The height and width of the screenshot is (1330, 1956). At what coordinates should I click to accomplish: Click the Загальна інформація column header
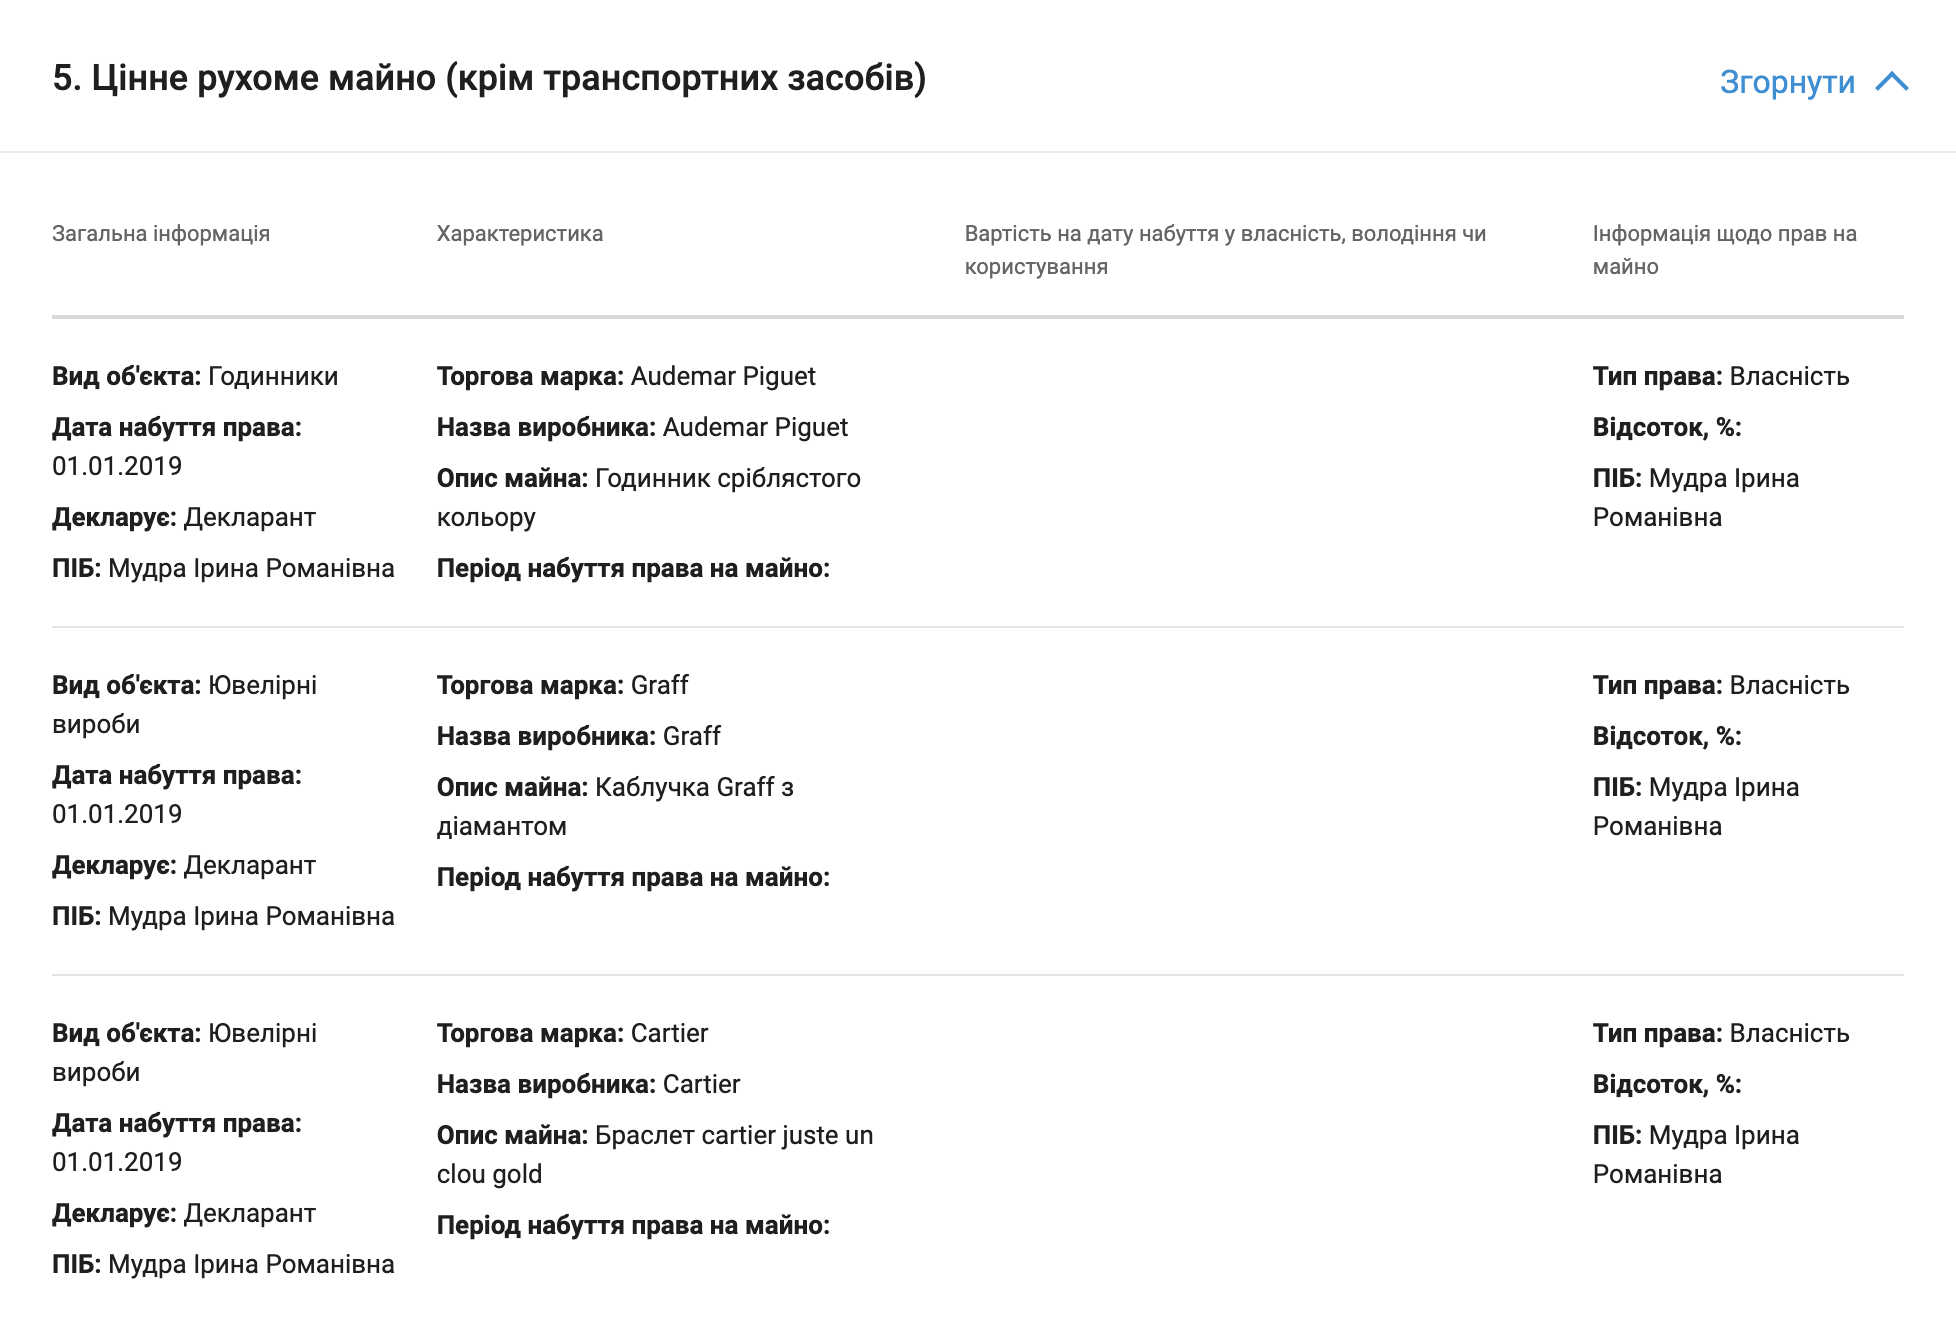[x=161, y=234]
